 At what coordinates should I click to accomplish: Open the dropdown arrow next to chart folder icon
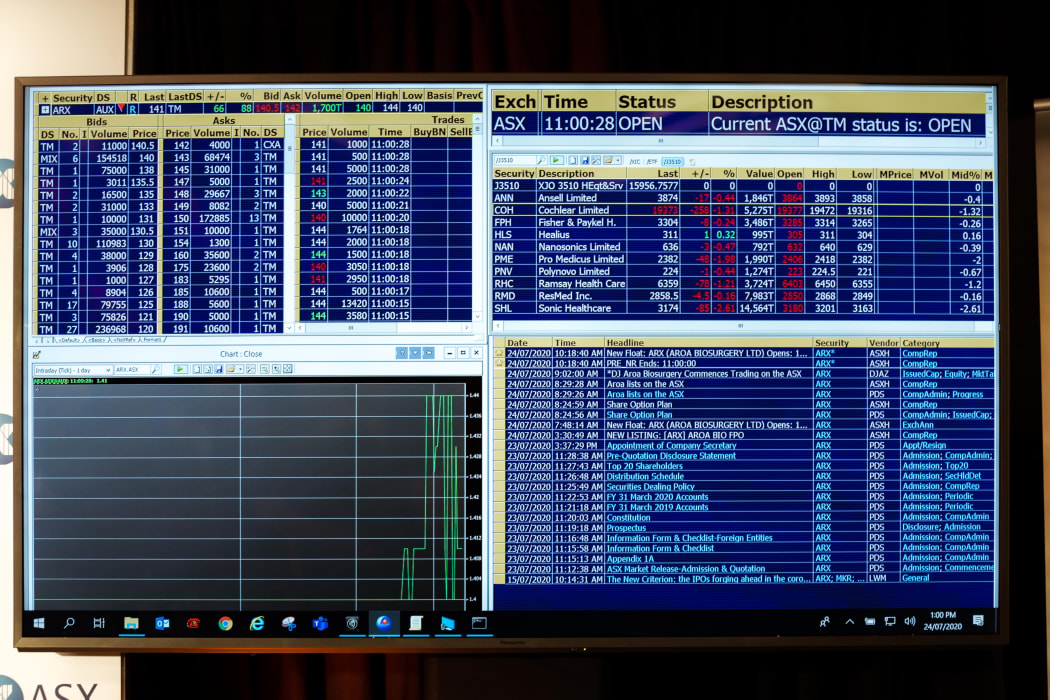click(x=240, y=369)
